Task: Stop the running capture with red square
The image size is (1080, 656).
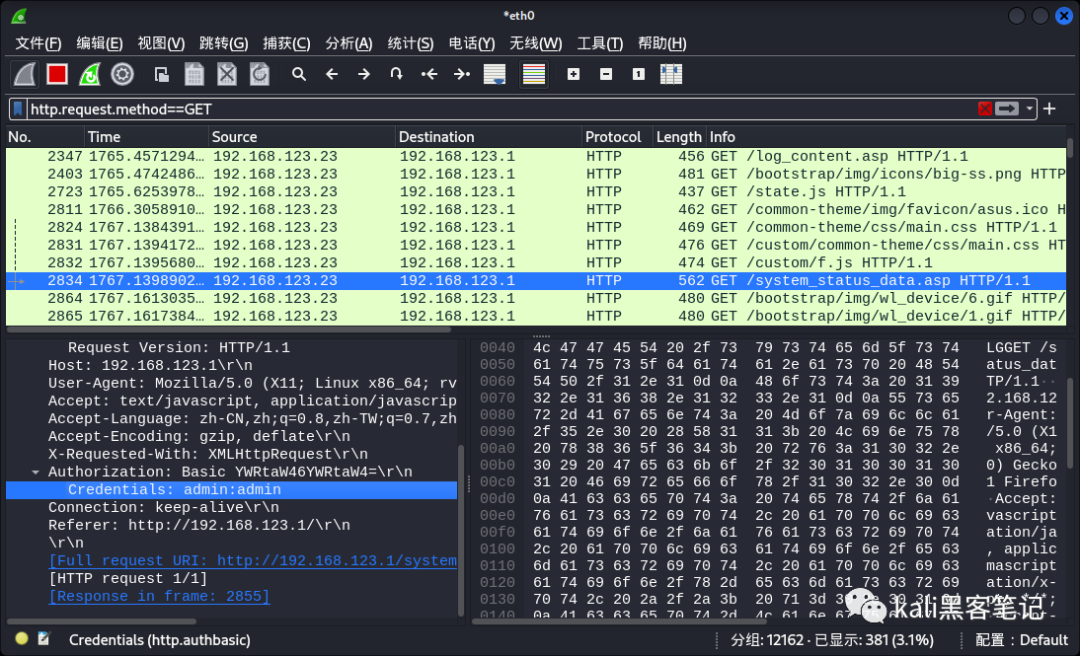Action: pos(57,74)
